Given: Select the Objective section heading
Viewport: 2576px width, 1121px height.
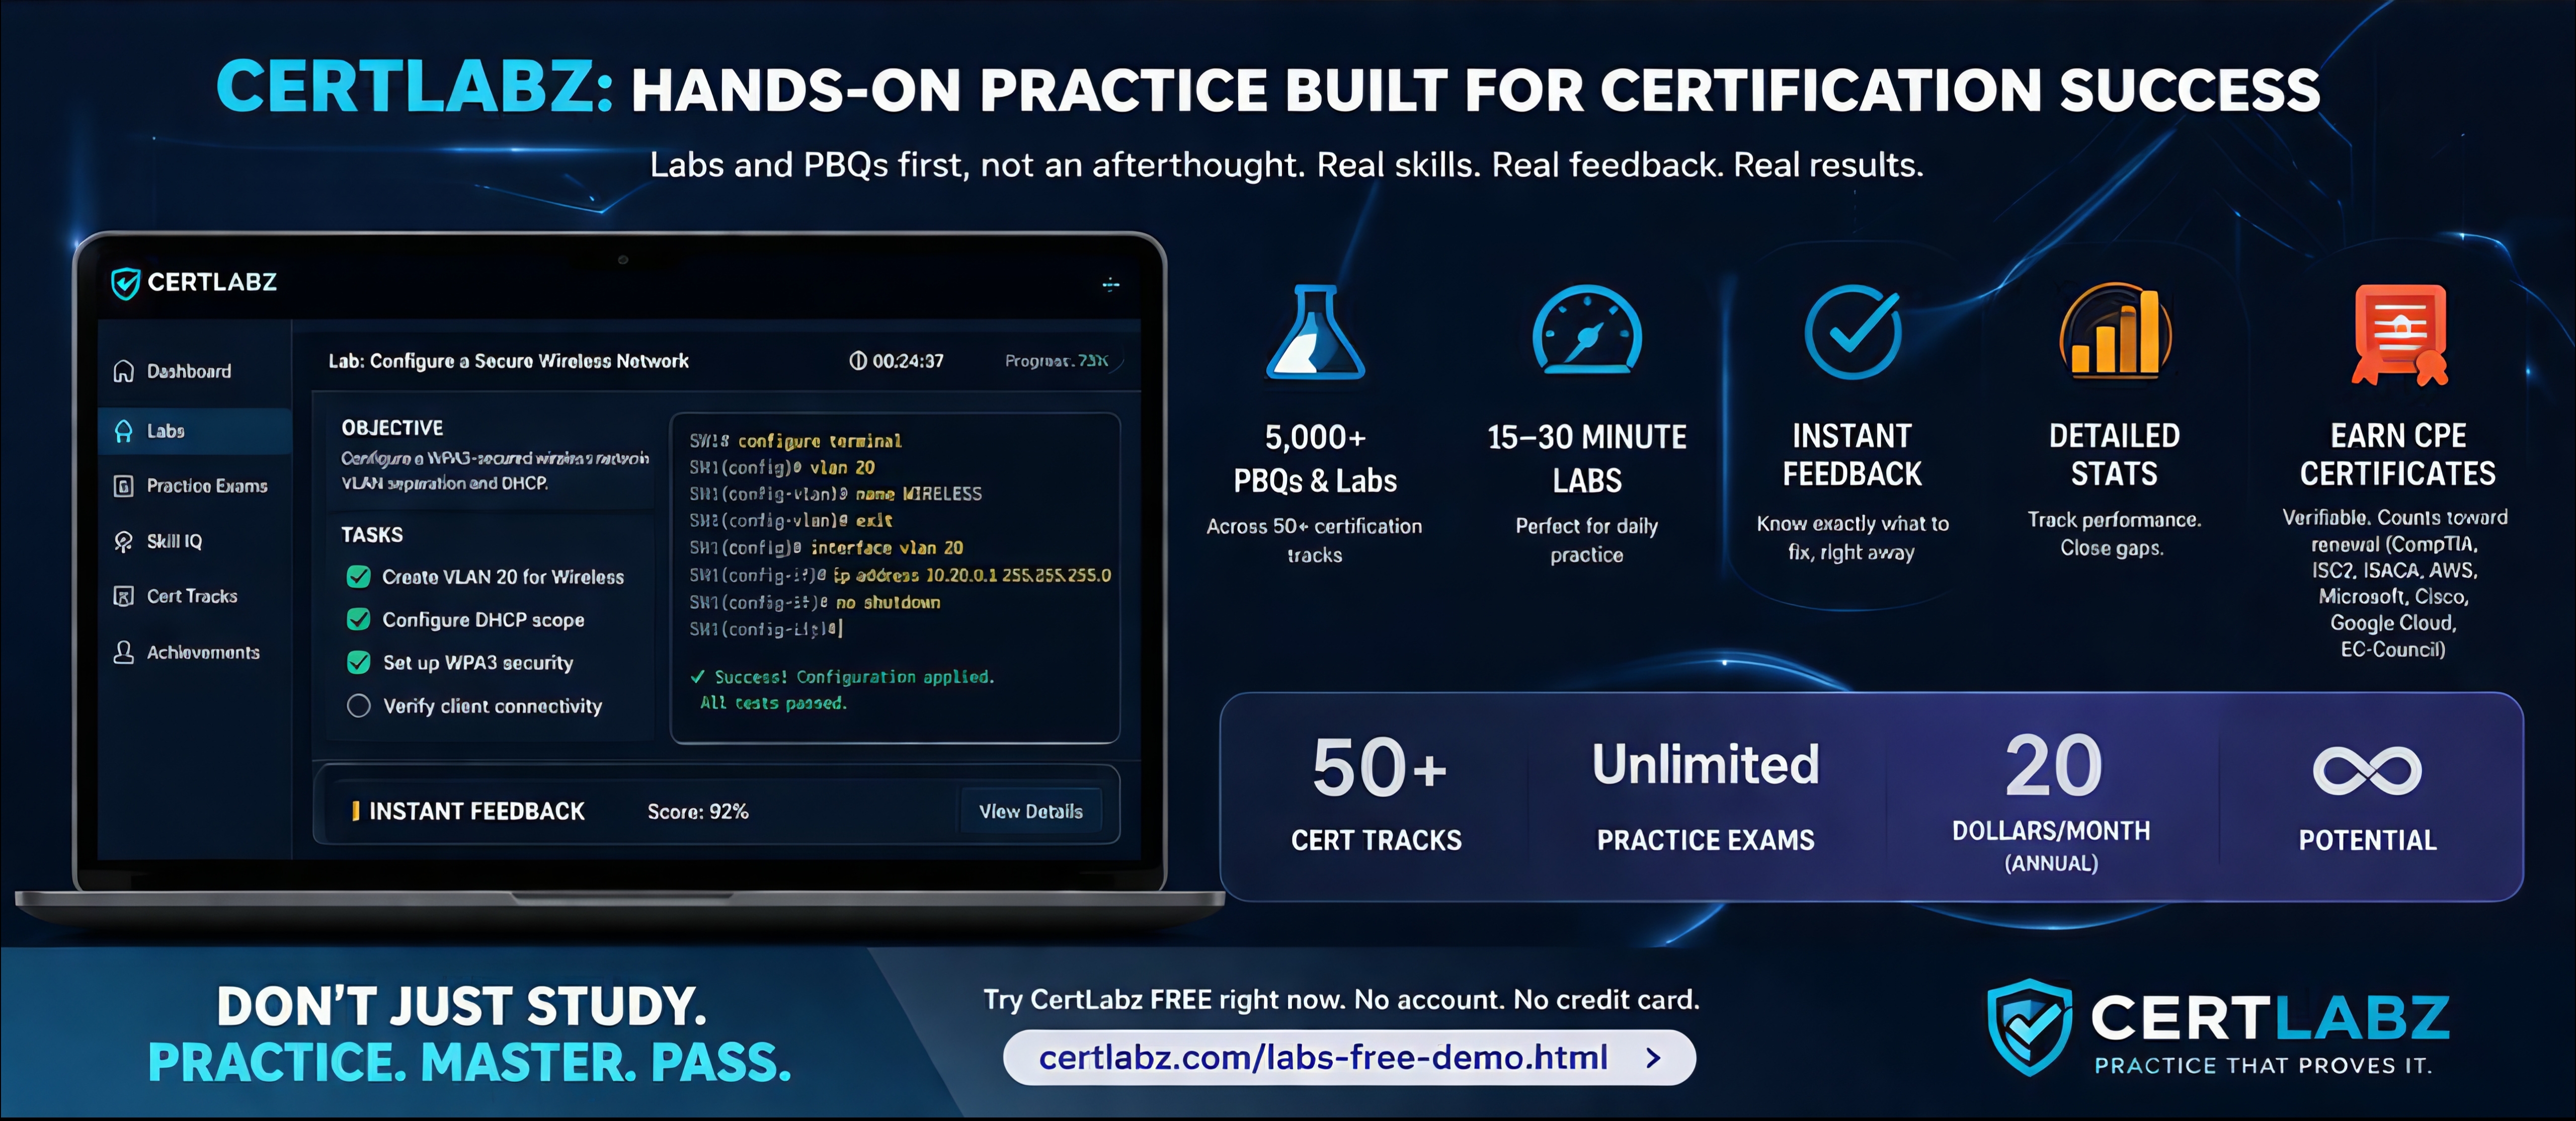Looking at the screenshot, I should [392, 427].
